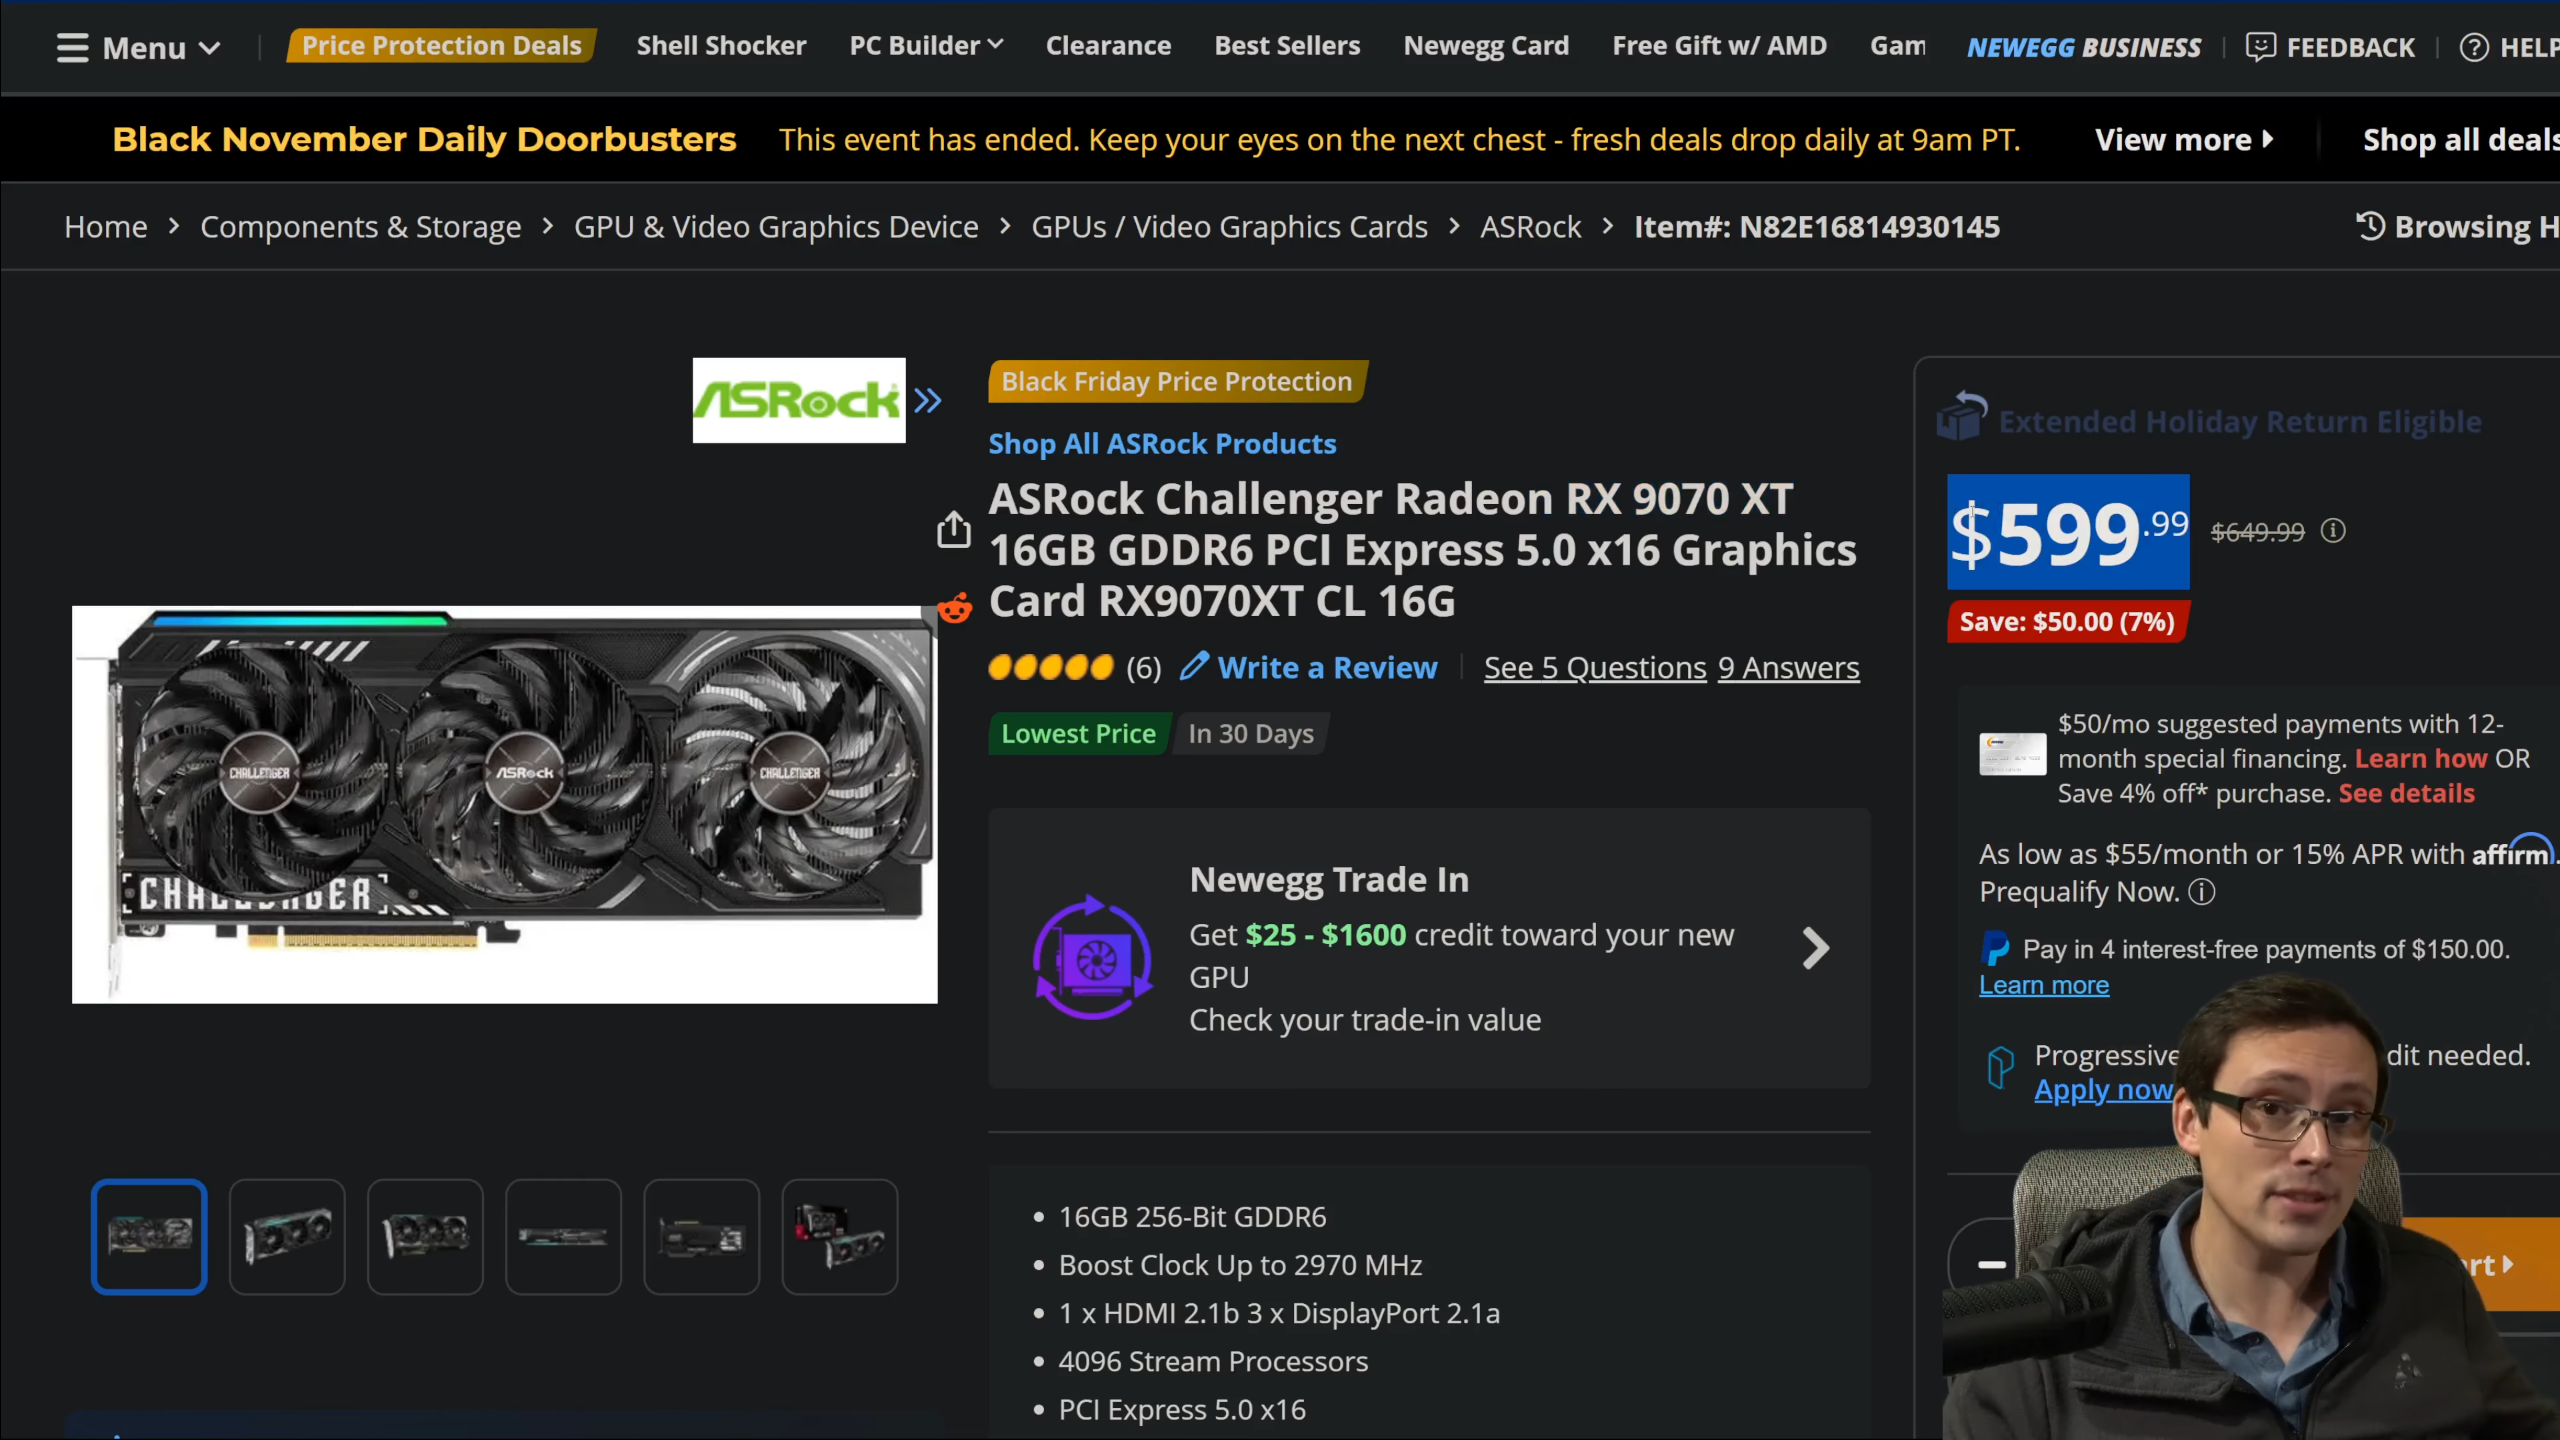Viewport: 2560px width, 1440px height.
Task: Click the Help question mark icon
Action: click(2473, 47)
